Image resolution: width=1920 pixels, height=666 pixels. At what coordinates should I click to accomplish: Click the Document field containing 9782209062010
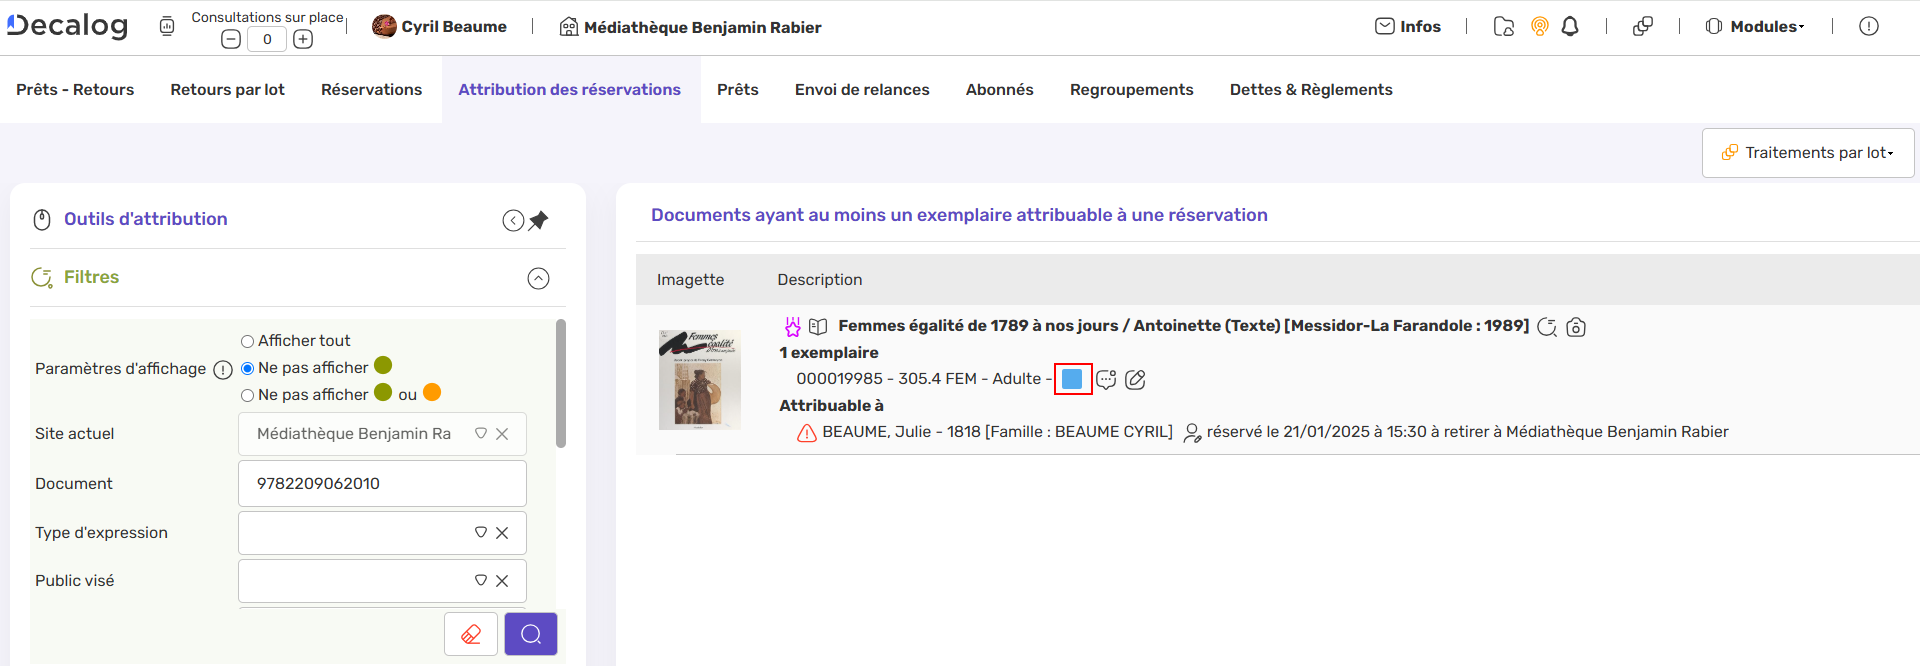click(382, 483)
